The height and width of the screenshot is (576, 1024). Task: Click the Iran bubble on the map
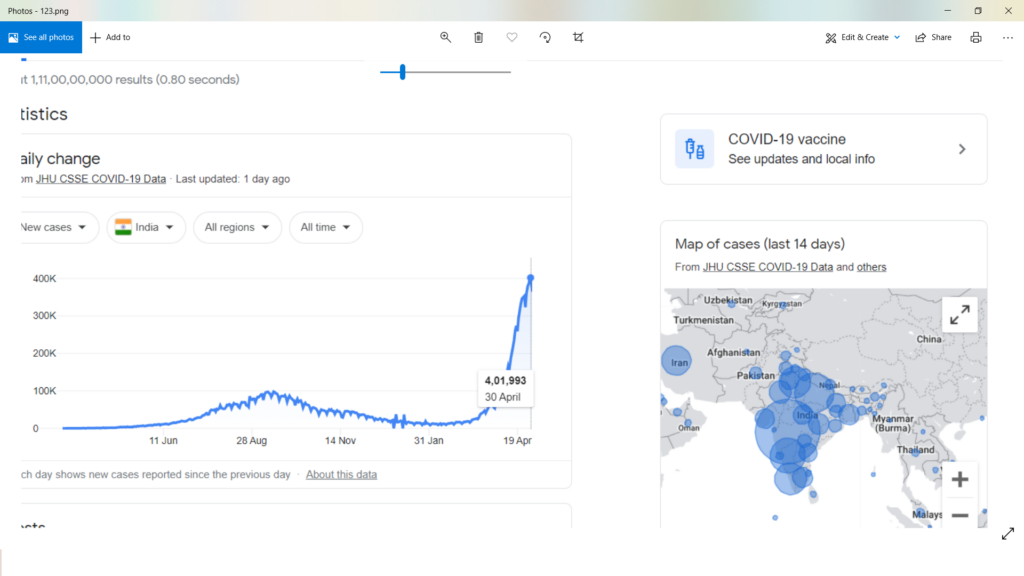tap(677, 361)
